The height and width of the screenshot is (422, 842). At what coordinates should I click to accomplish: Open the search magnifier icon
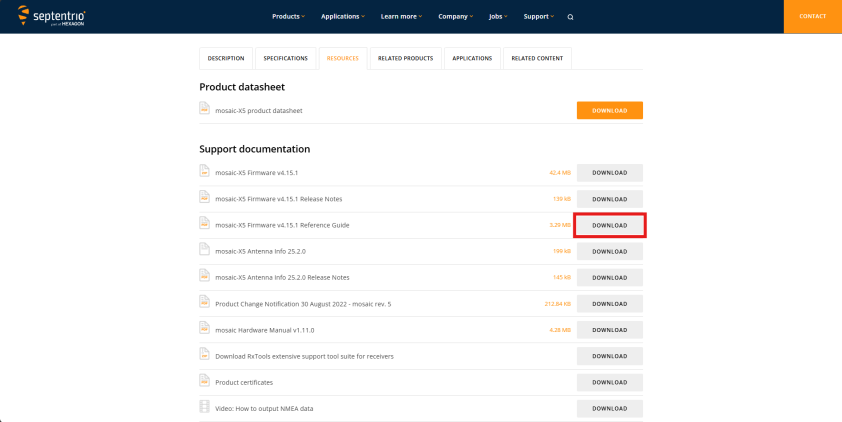point(570,17)
